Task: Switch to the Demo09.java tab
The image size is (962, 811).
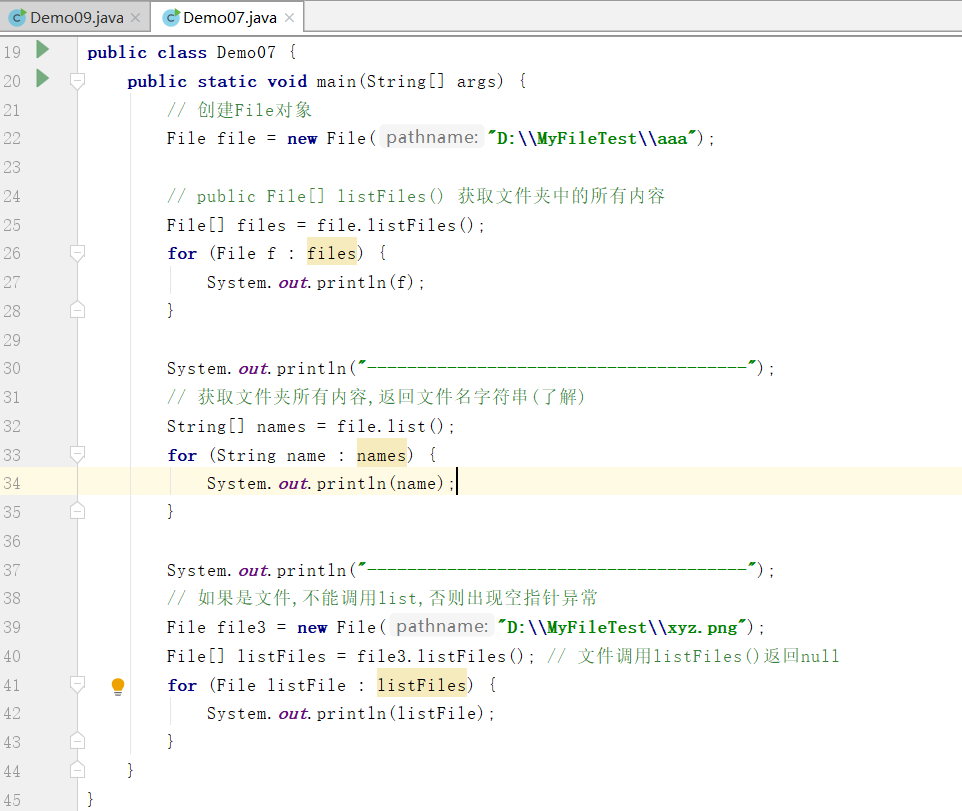Action: [75, 17]
